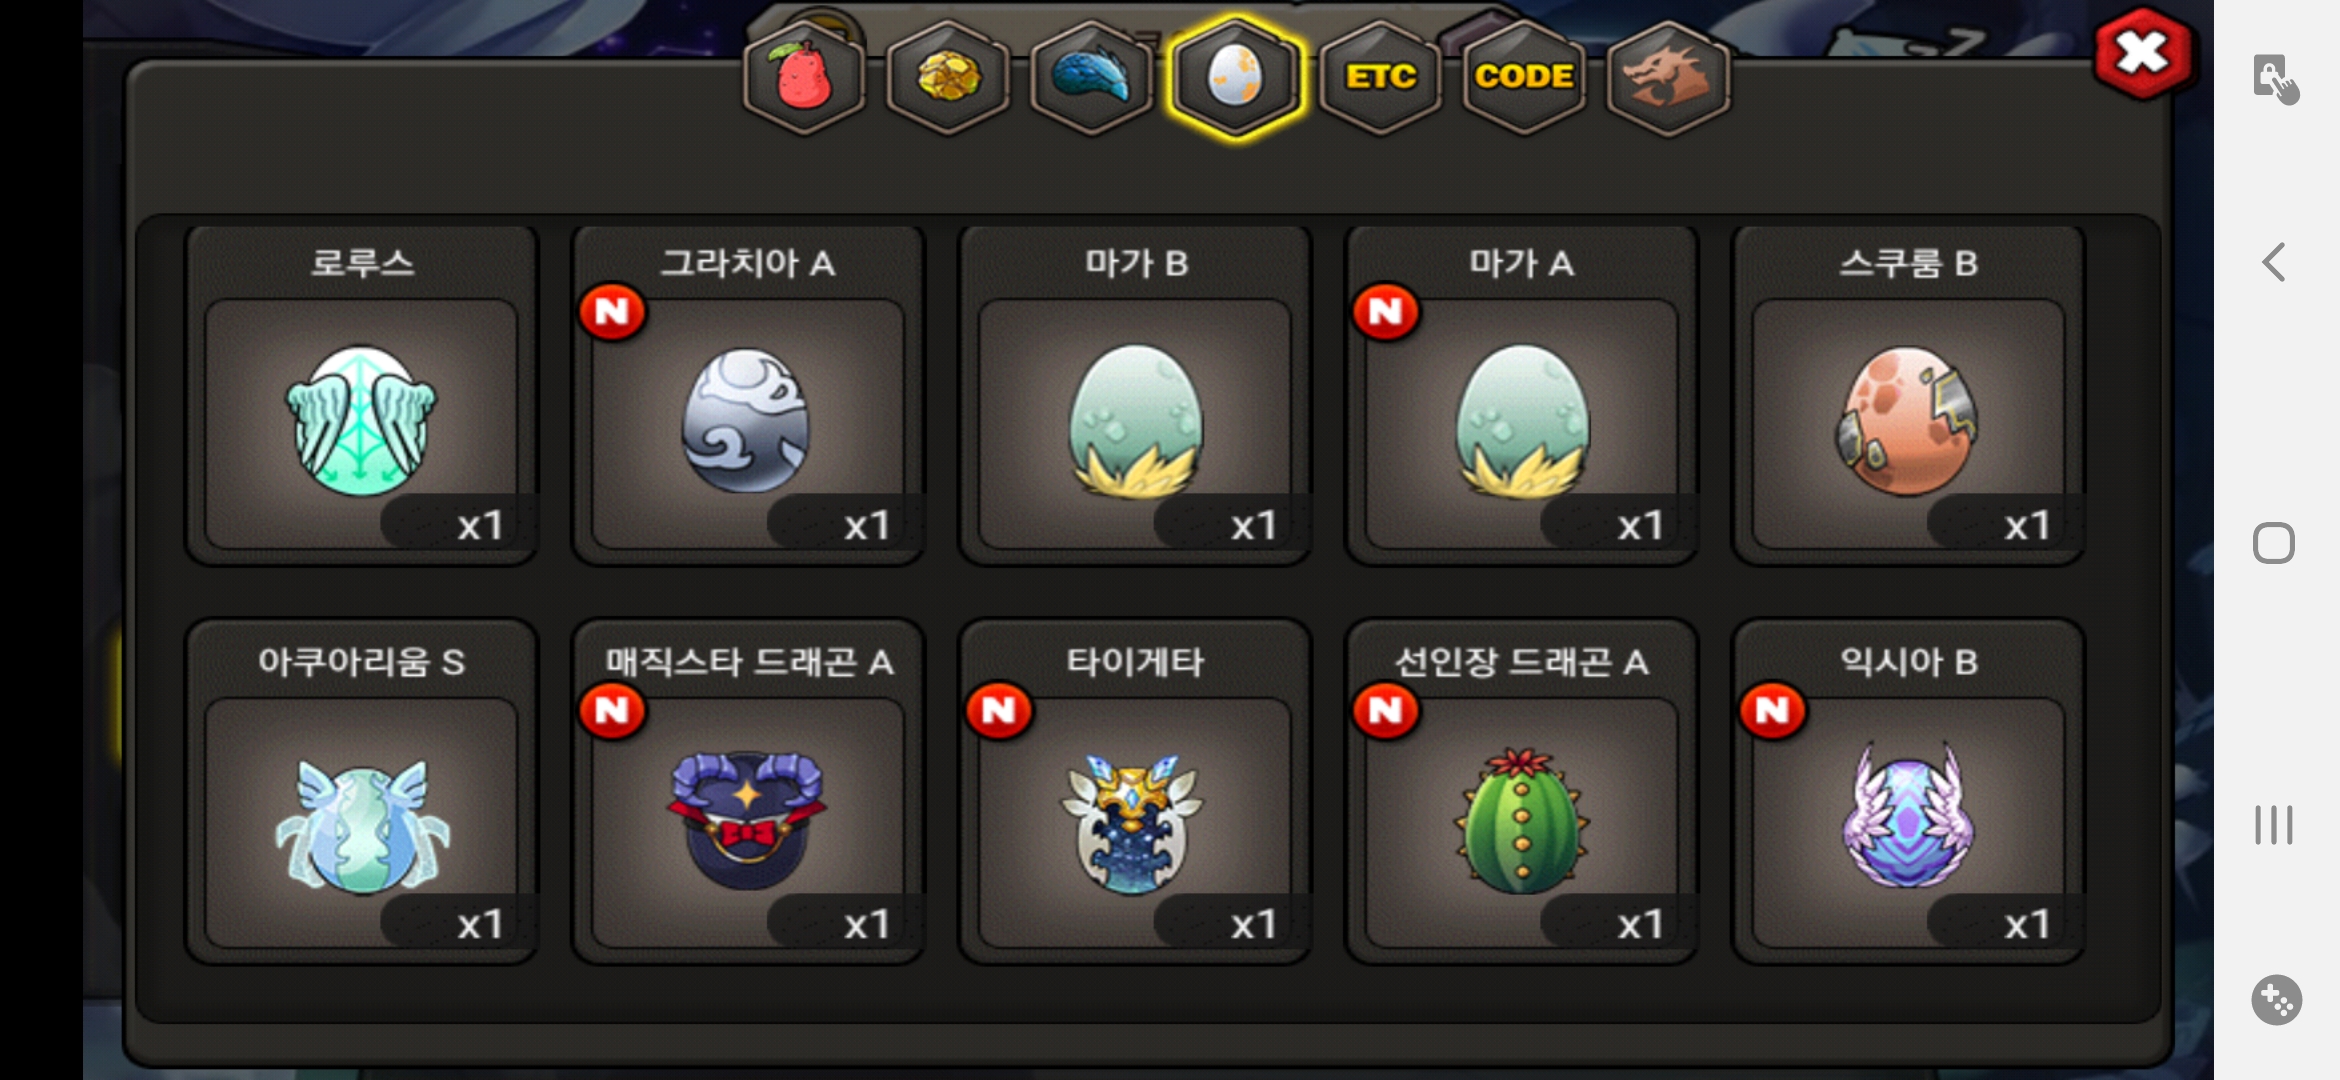Pick the 타이게타 egg
2340x1080 pixels.
pyautogui.click(x=1135, y=792)
